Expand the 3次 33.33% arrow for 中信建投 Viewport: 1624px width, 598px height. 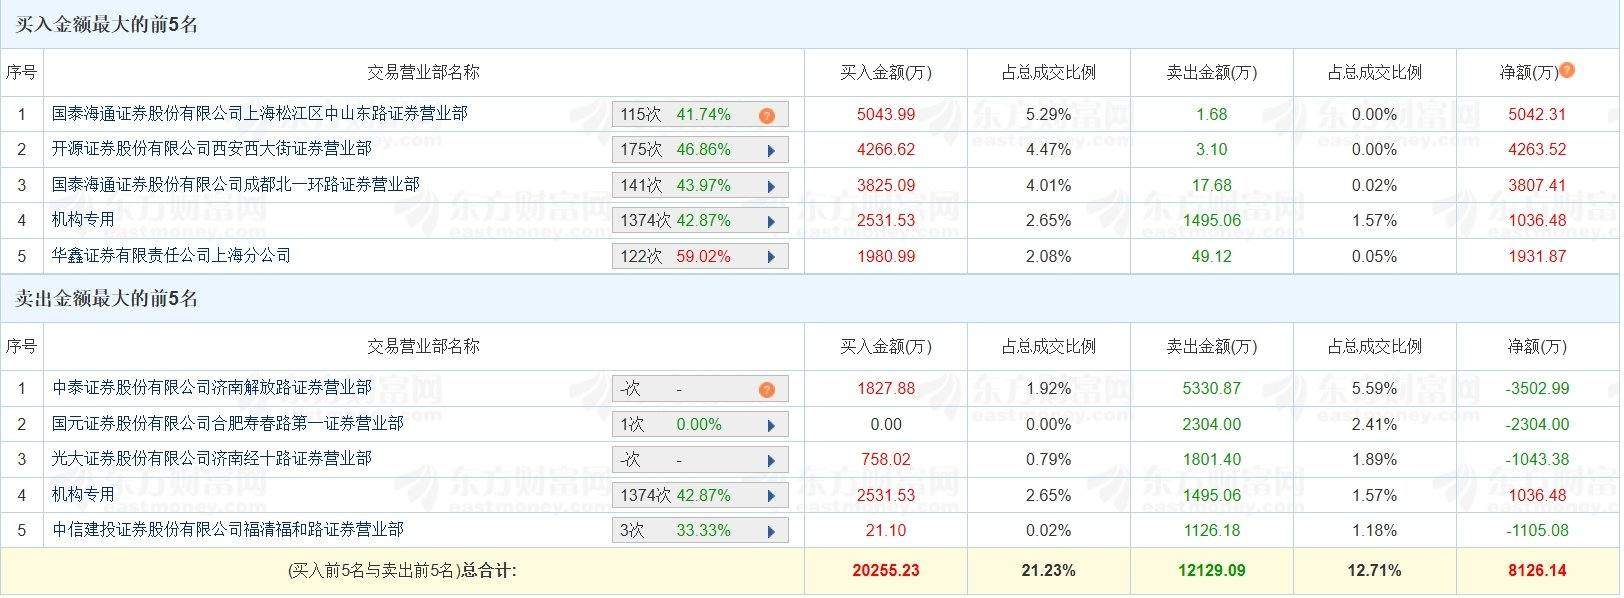pos(772,531)
